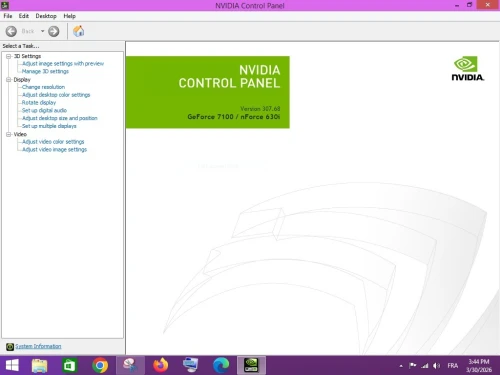Select Adjust desktop size and position
The image size is (500, 375).
(60, 118)
